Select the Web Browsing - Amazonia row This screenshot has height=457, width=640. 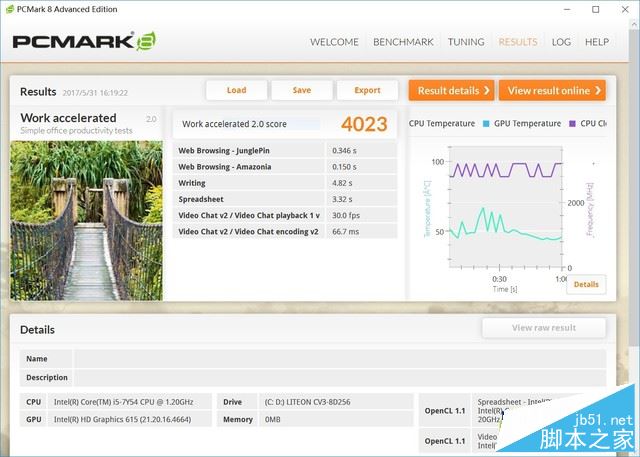tap(285, 167)
